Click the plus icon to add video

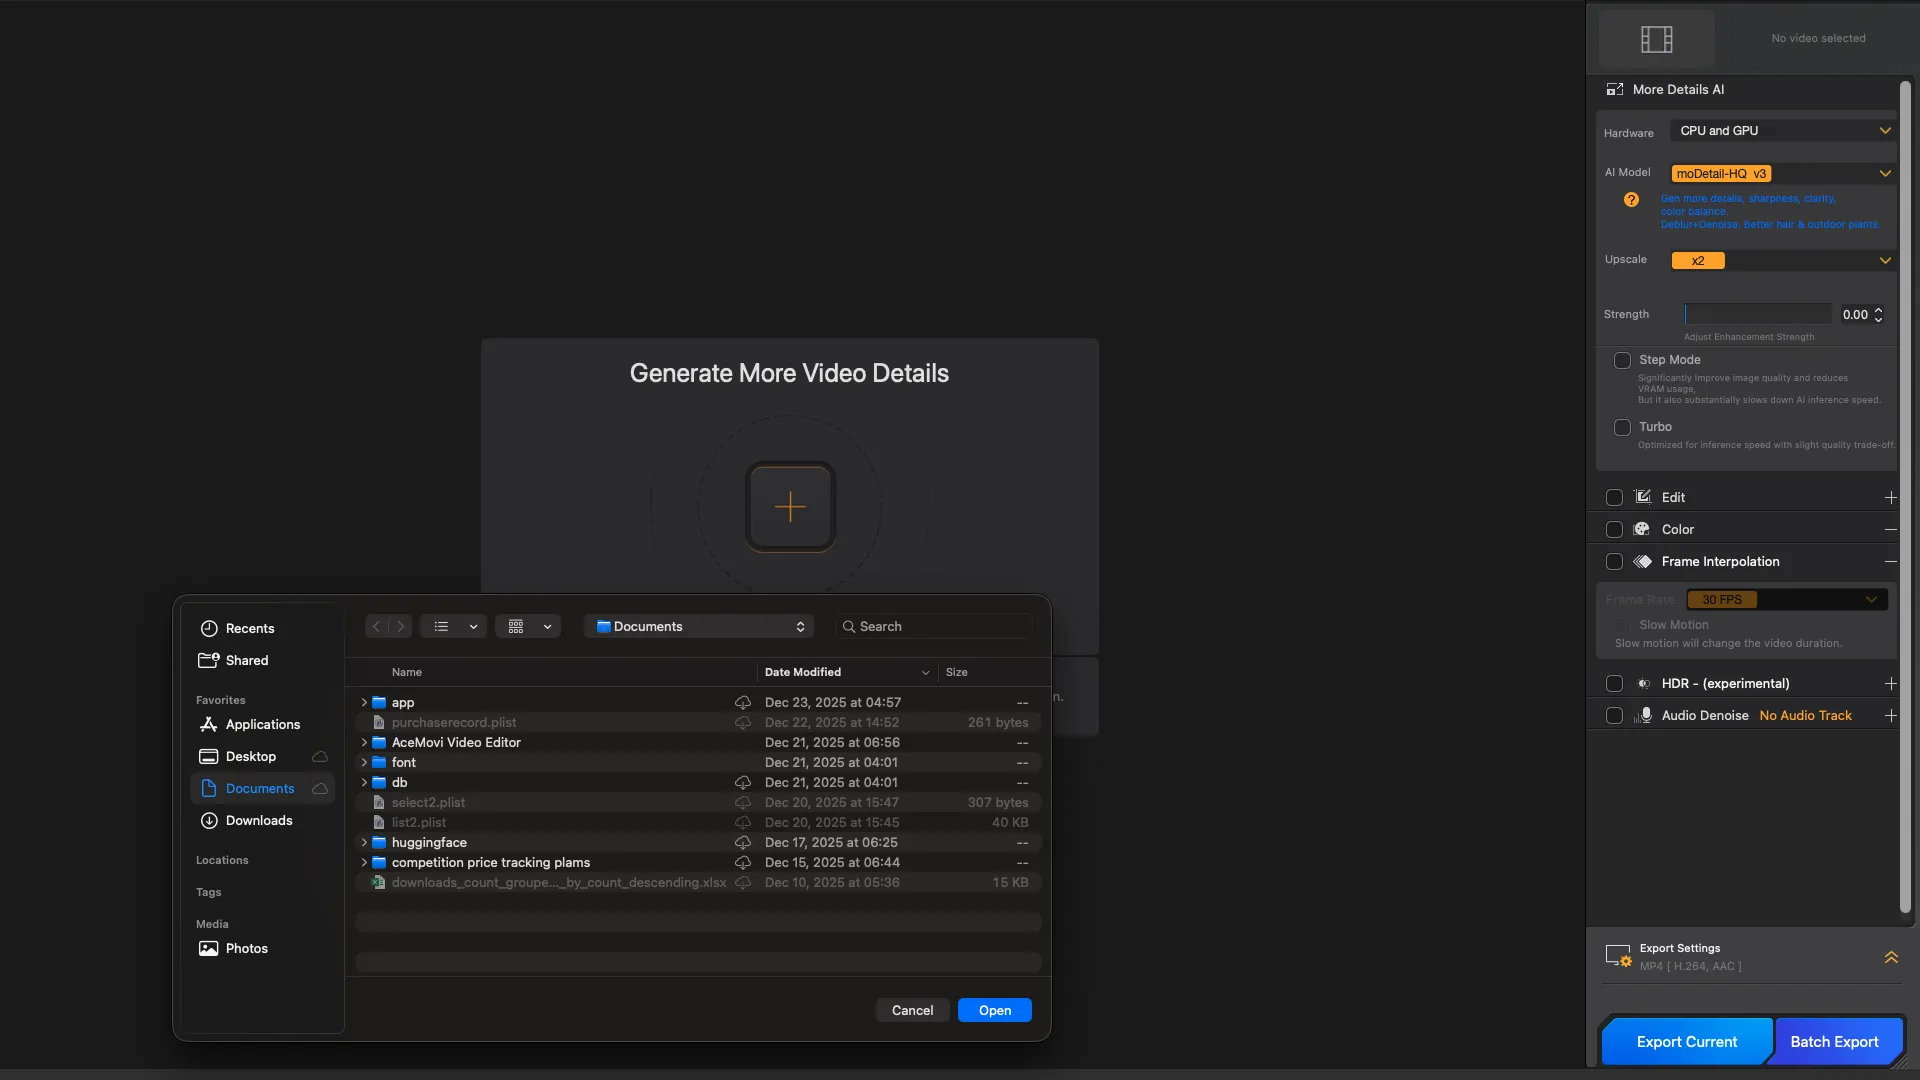coord(790,507)
